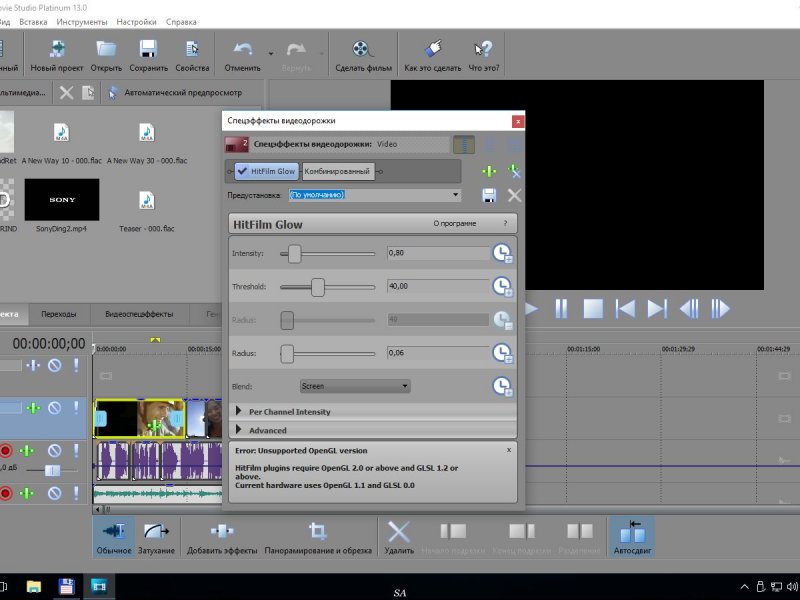
Task: Dismiss the Unsupported OpenGL error message
Action: tap(509, 450)
